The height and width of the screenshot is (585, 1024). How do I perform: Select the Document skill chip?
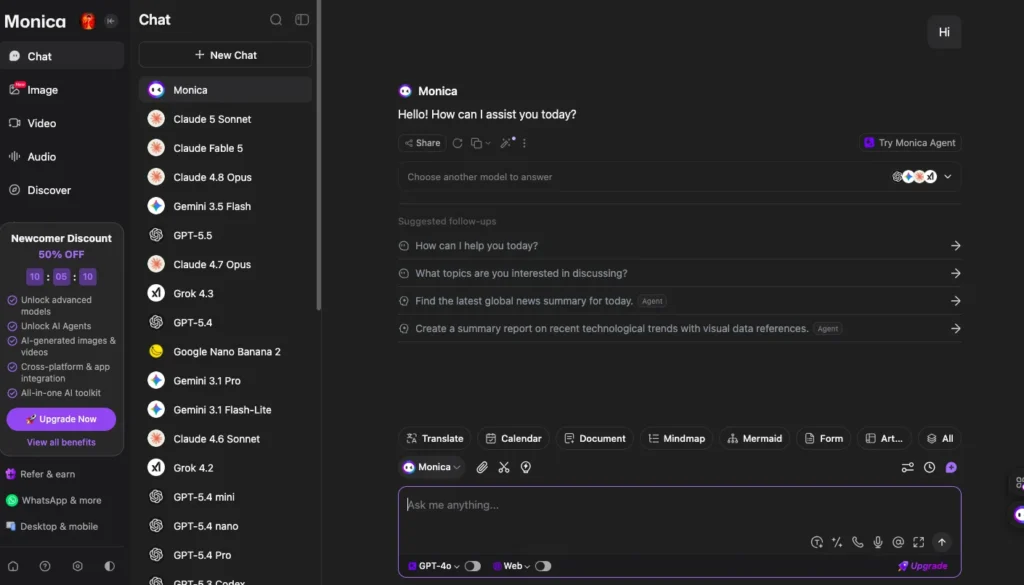pos(594,439)
